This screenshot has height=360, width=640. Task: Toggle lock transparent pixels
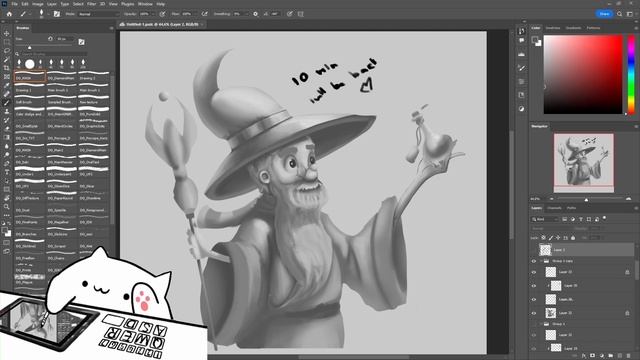pyautogui.click(x=544, y=238)
